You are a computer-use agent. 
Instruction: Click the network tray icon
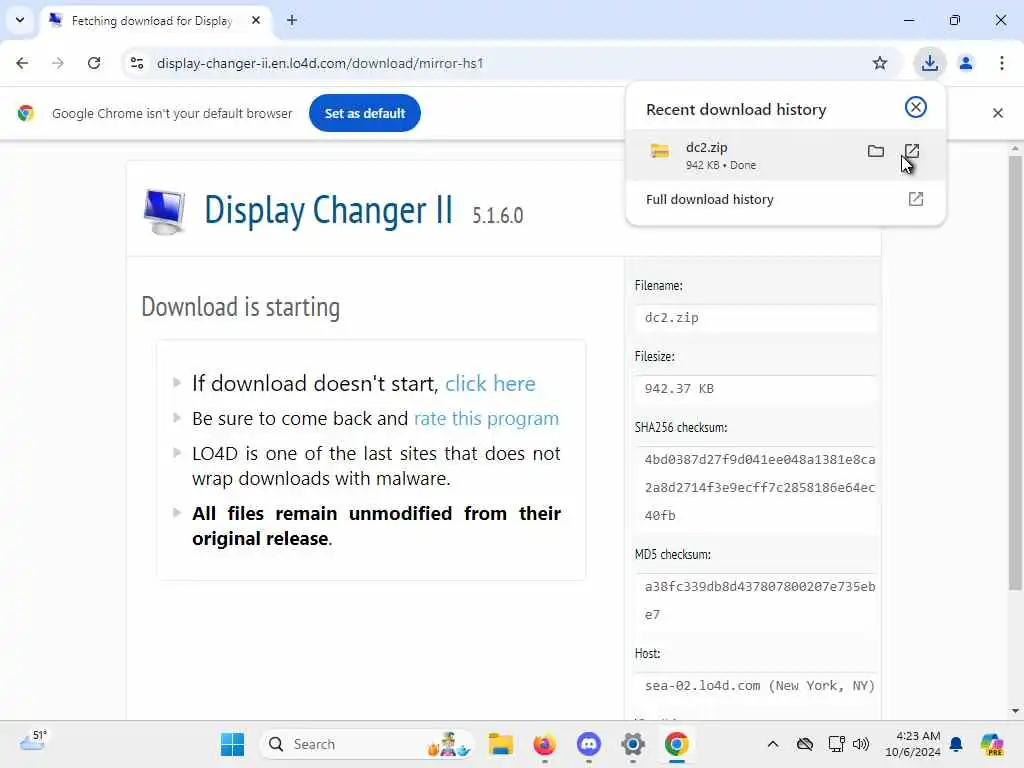point(836,744)
